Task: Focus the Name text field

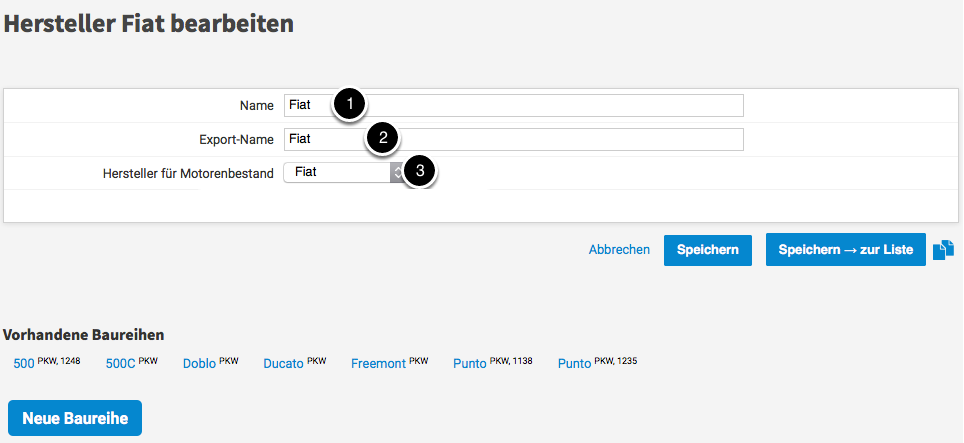Action: click(x=550, y=105)
